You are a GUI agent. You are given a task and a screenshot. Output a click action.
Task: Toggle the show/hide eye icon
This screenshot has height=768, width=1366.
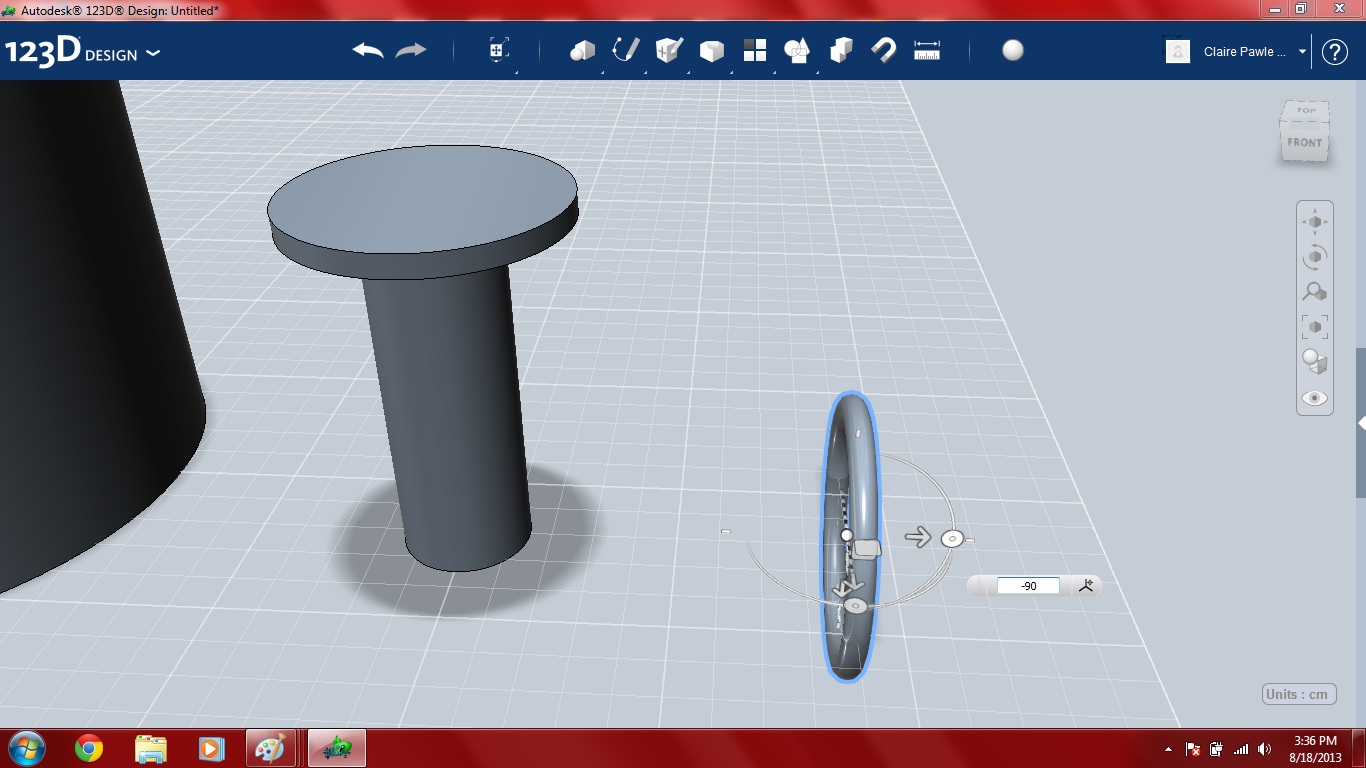click(x=1315, y=398)
